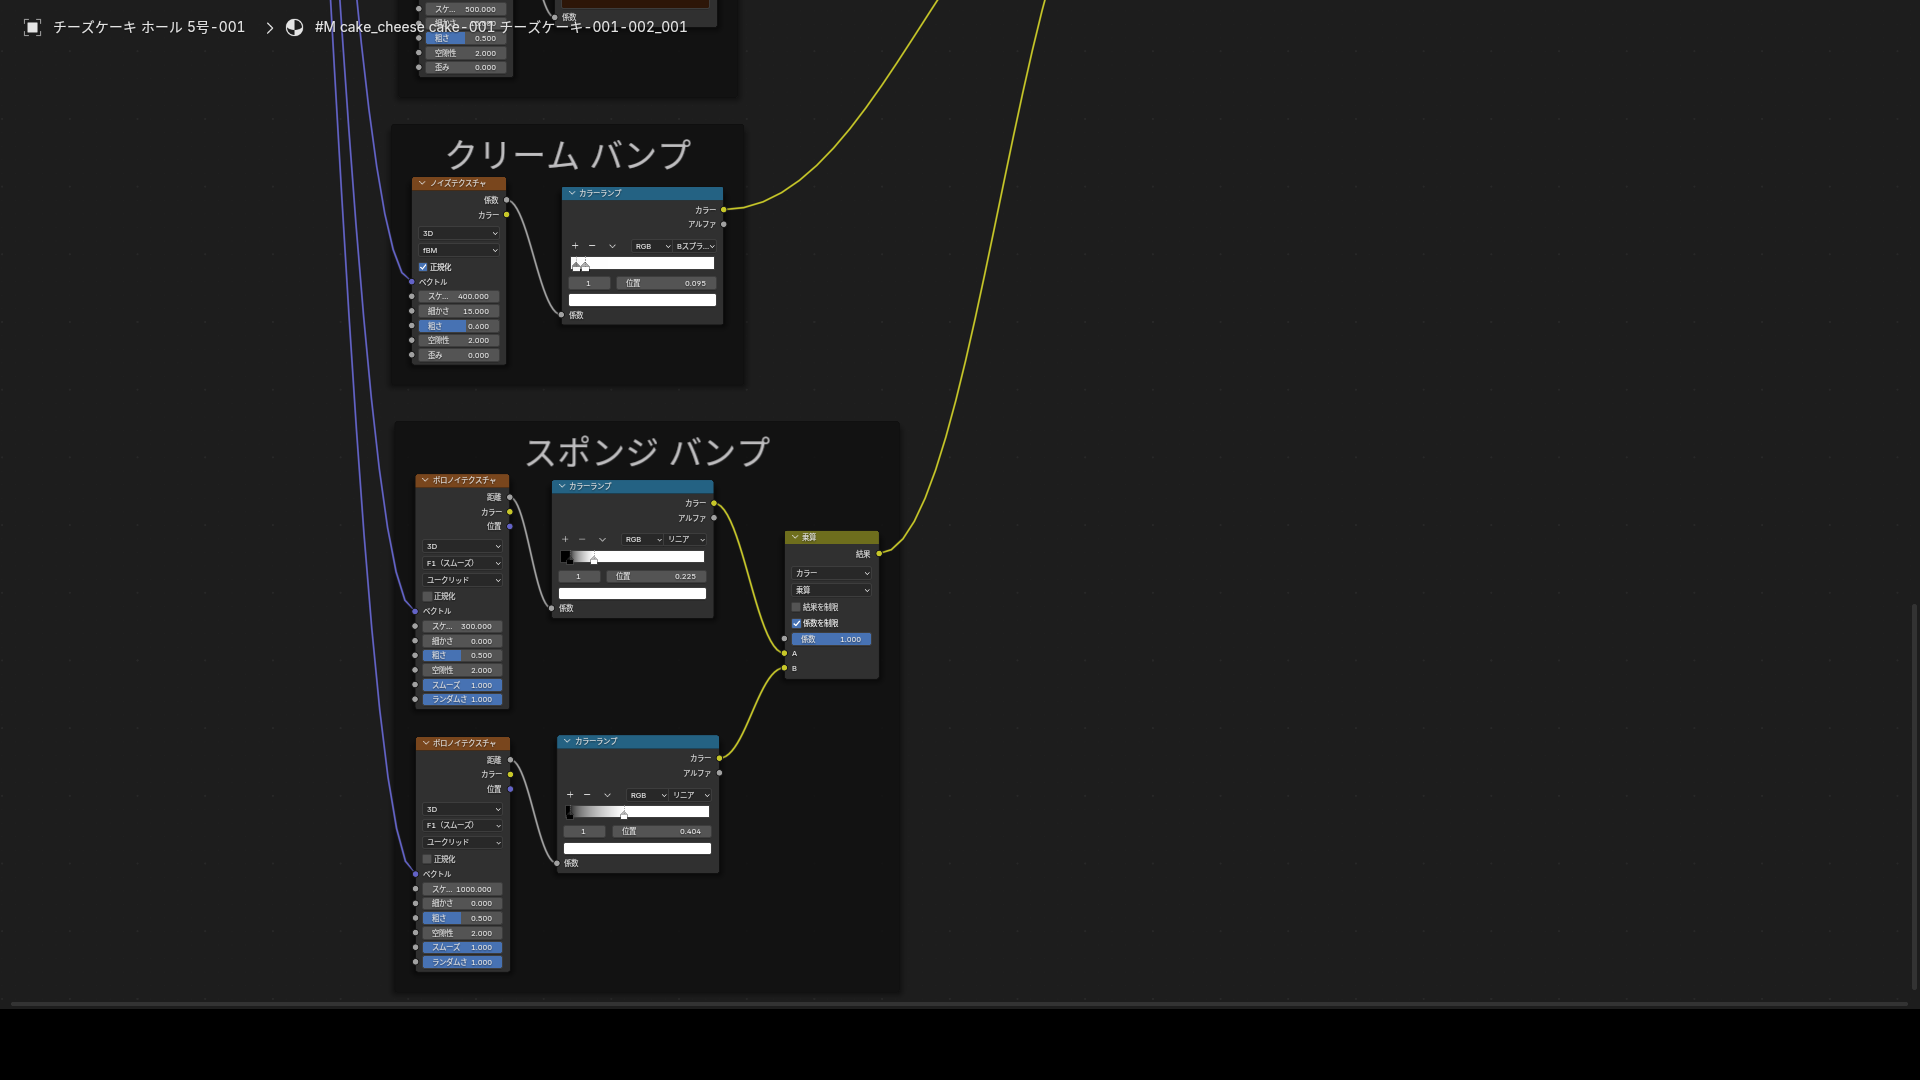Viewport: 1920px width, 1080px height.
Task: Click the black stop handle in the 0.225 ramp
Action: pyautogui.click(x=569, y=560)
